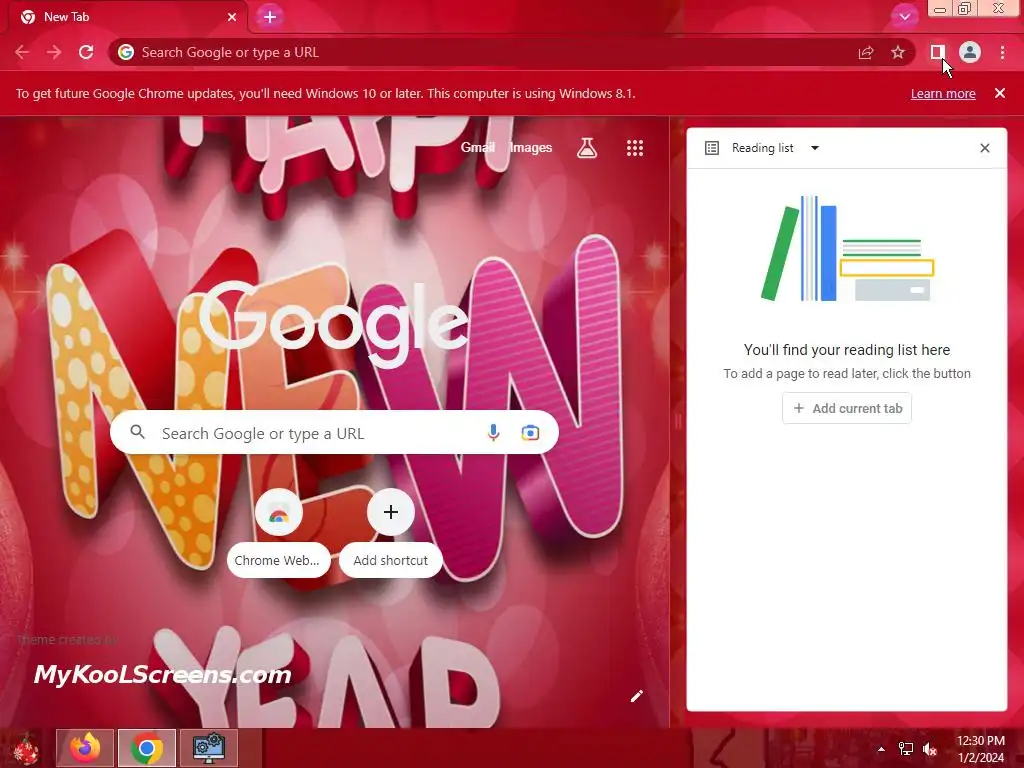Open the MyKoolScreens.com theme link
The height and width of the screenshot is (768, 1024).
pos(162,674)
